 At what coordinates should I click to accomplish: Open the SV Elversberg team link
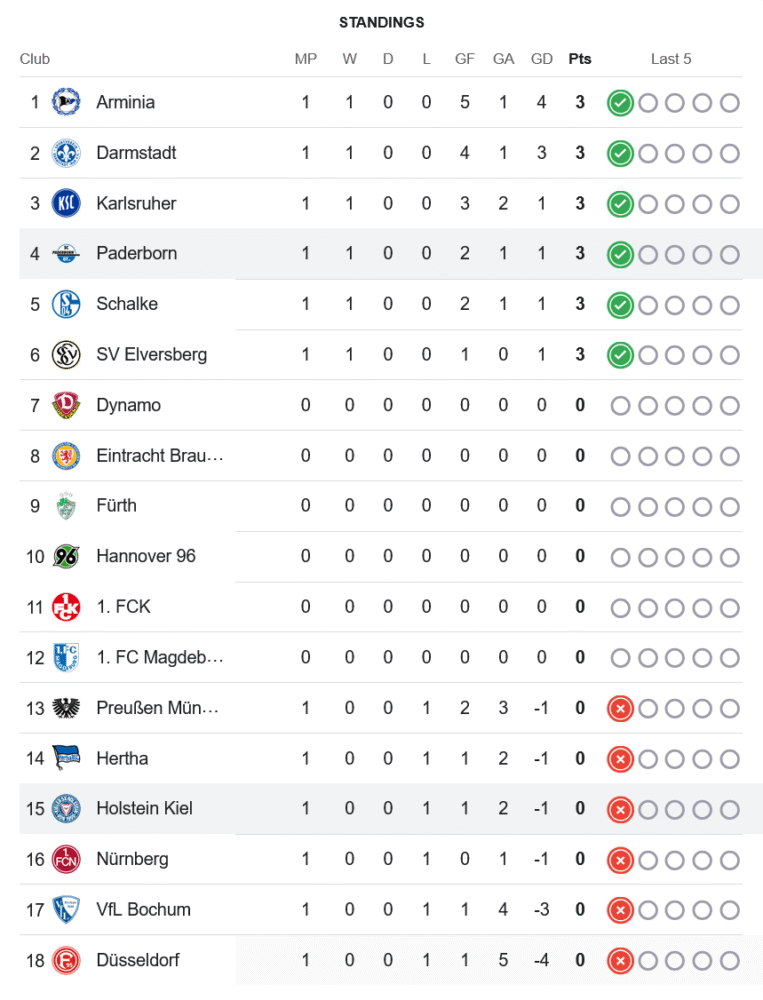tap(151, 354)
